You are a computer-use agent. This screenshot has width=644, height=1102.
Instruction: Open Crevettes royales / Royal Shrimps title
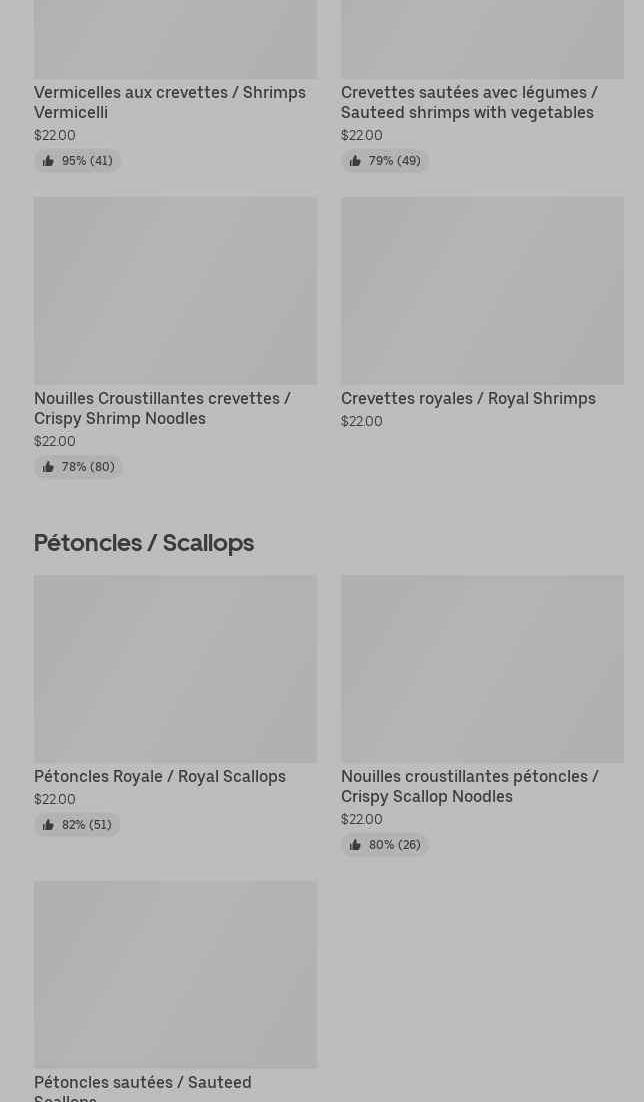coord(468,398)
